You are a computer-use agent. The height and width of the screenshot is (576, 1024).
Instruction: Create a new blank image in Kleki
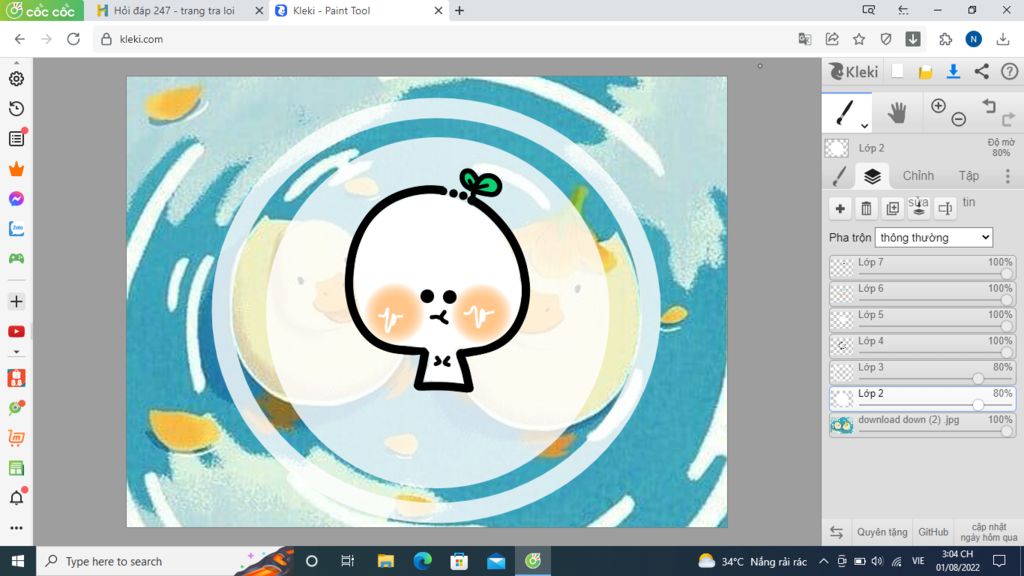pyautogui.click(x=897, y=71)
